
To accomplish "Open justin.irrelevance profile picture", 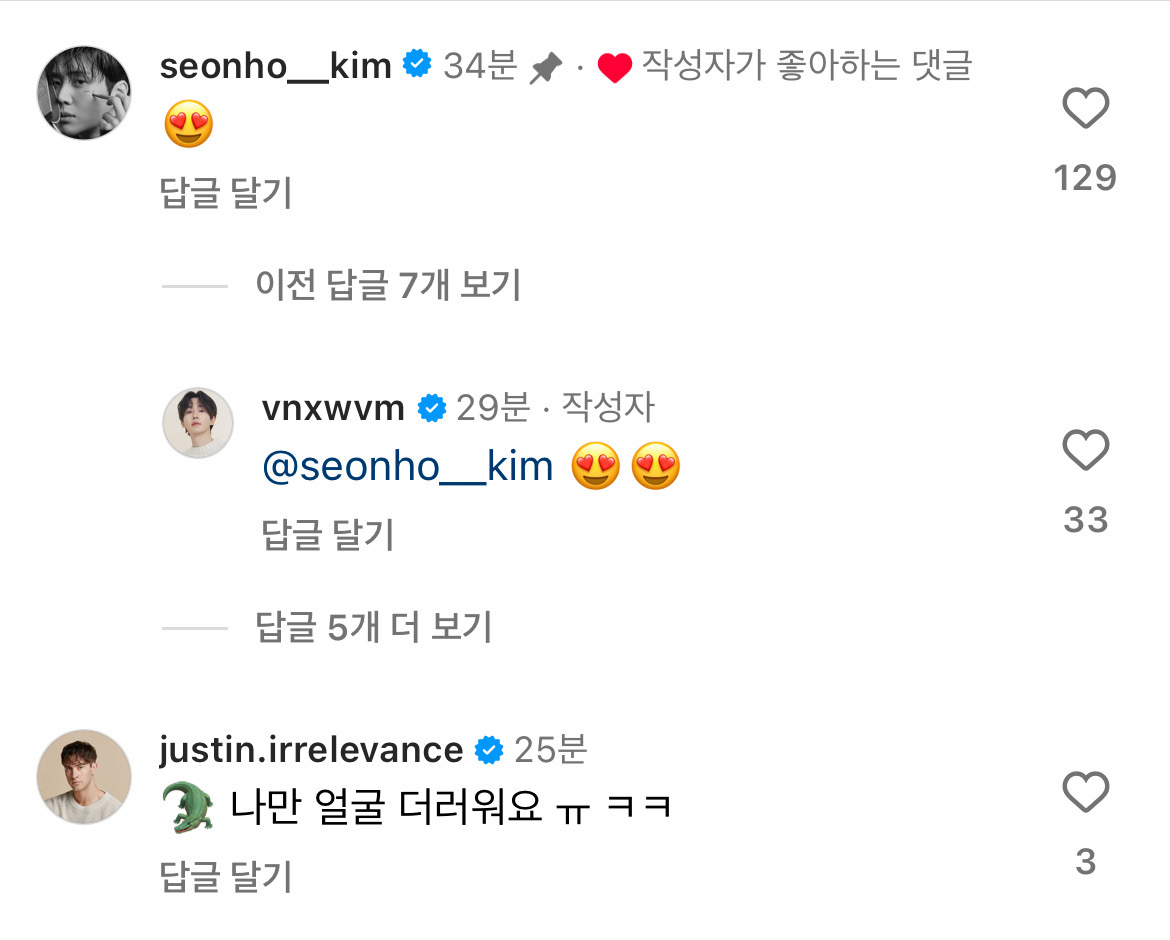I will pos(84,777).
